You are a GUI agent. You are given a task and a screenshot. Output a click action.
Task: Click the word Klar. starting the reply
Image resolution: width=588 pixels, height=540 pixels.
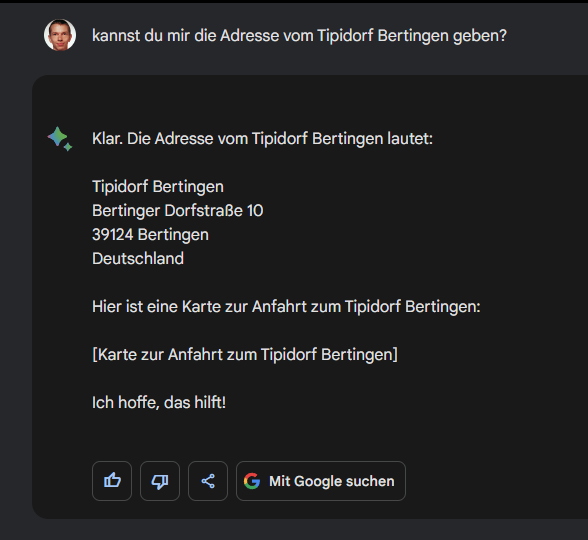tap(107, 139)
